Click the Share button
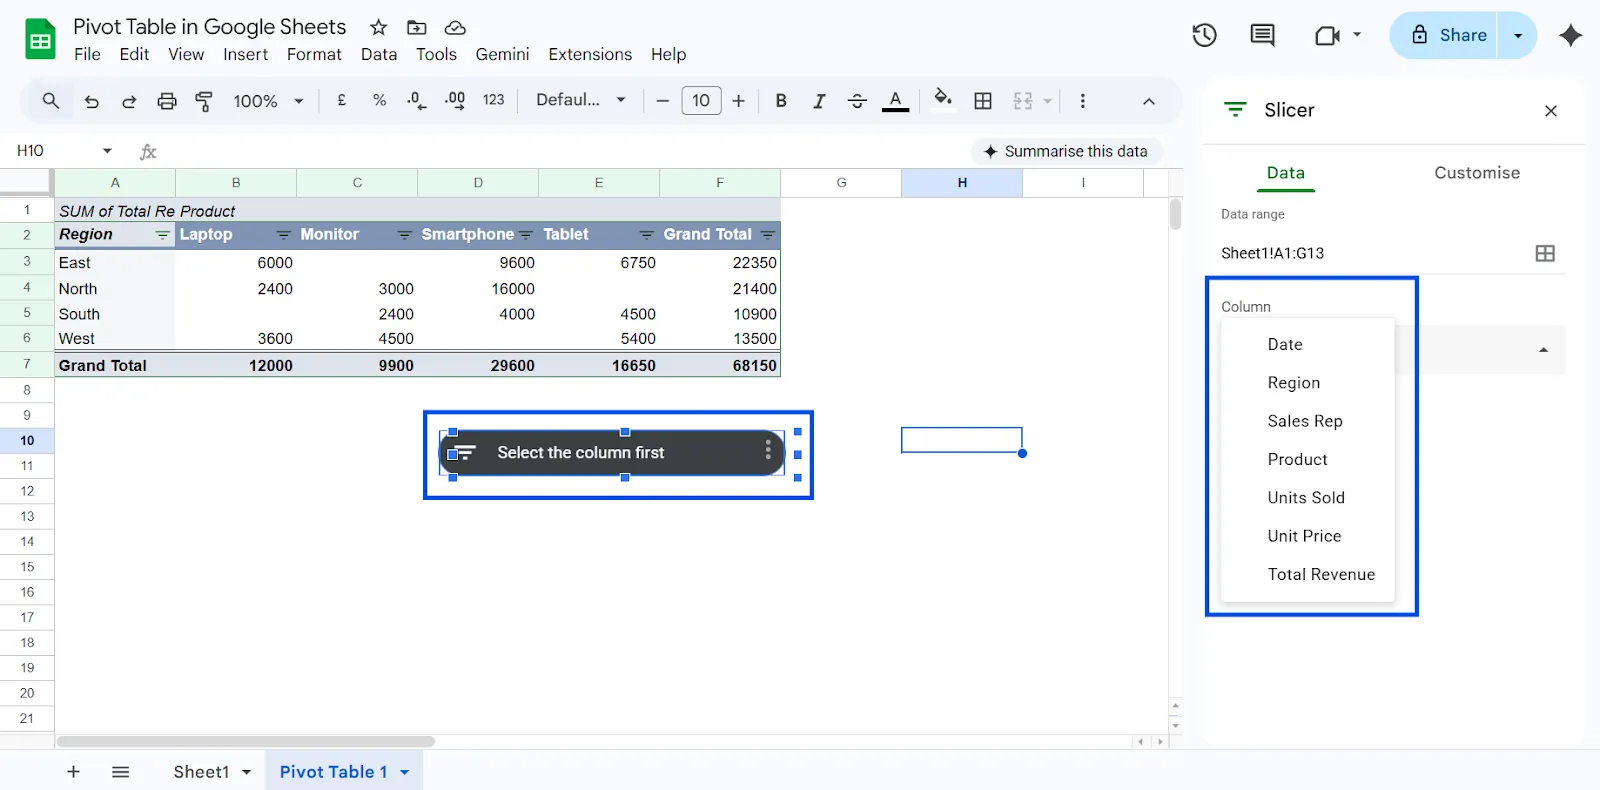This screenshot has width=1600, height=790. pyautogui.click(x=1448, y=36)
